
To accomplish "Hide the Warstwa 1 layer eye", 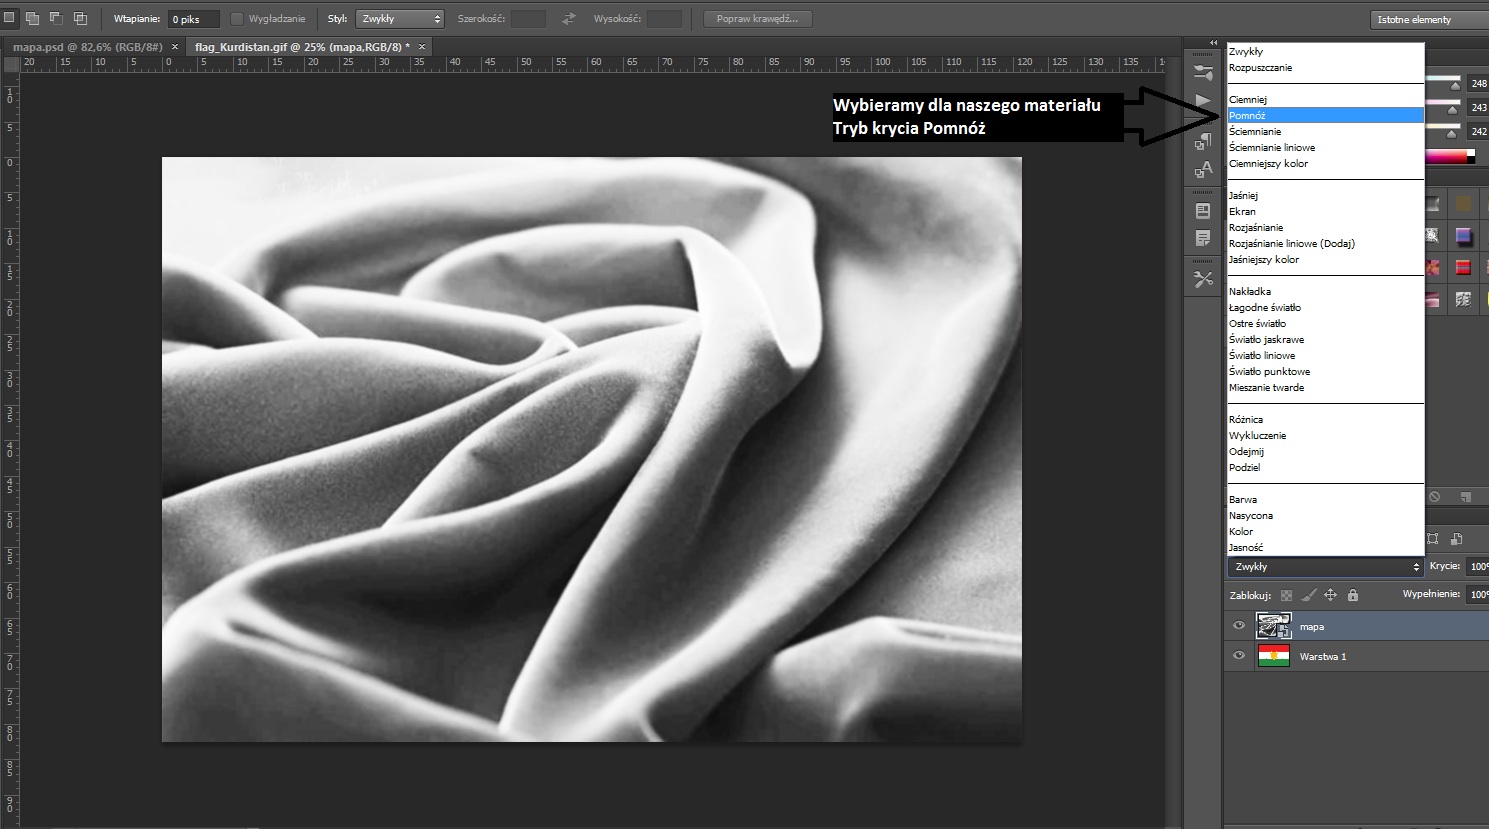I will (1239, 656).
